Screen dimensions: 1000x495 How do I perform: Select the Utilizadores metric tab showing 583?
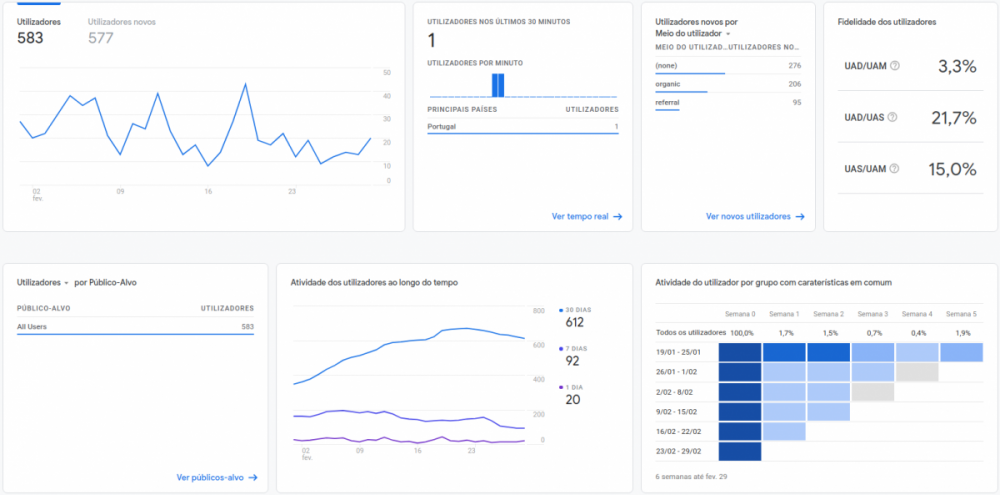pyautogui.click(x=38, y=30)
